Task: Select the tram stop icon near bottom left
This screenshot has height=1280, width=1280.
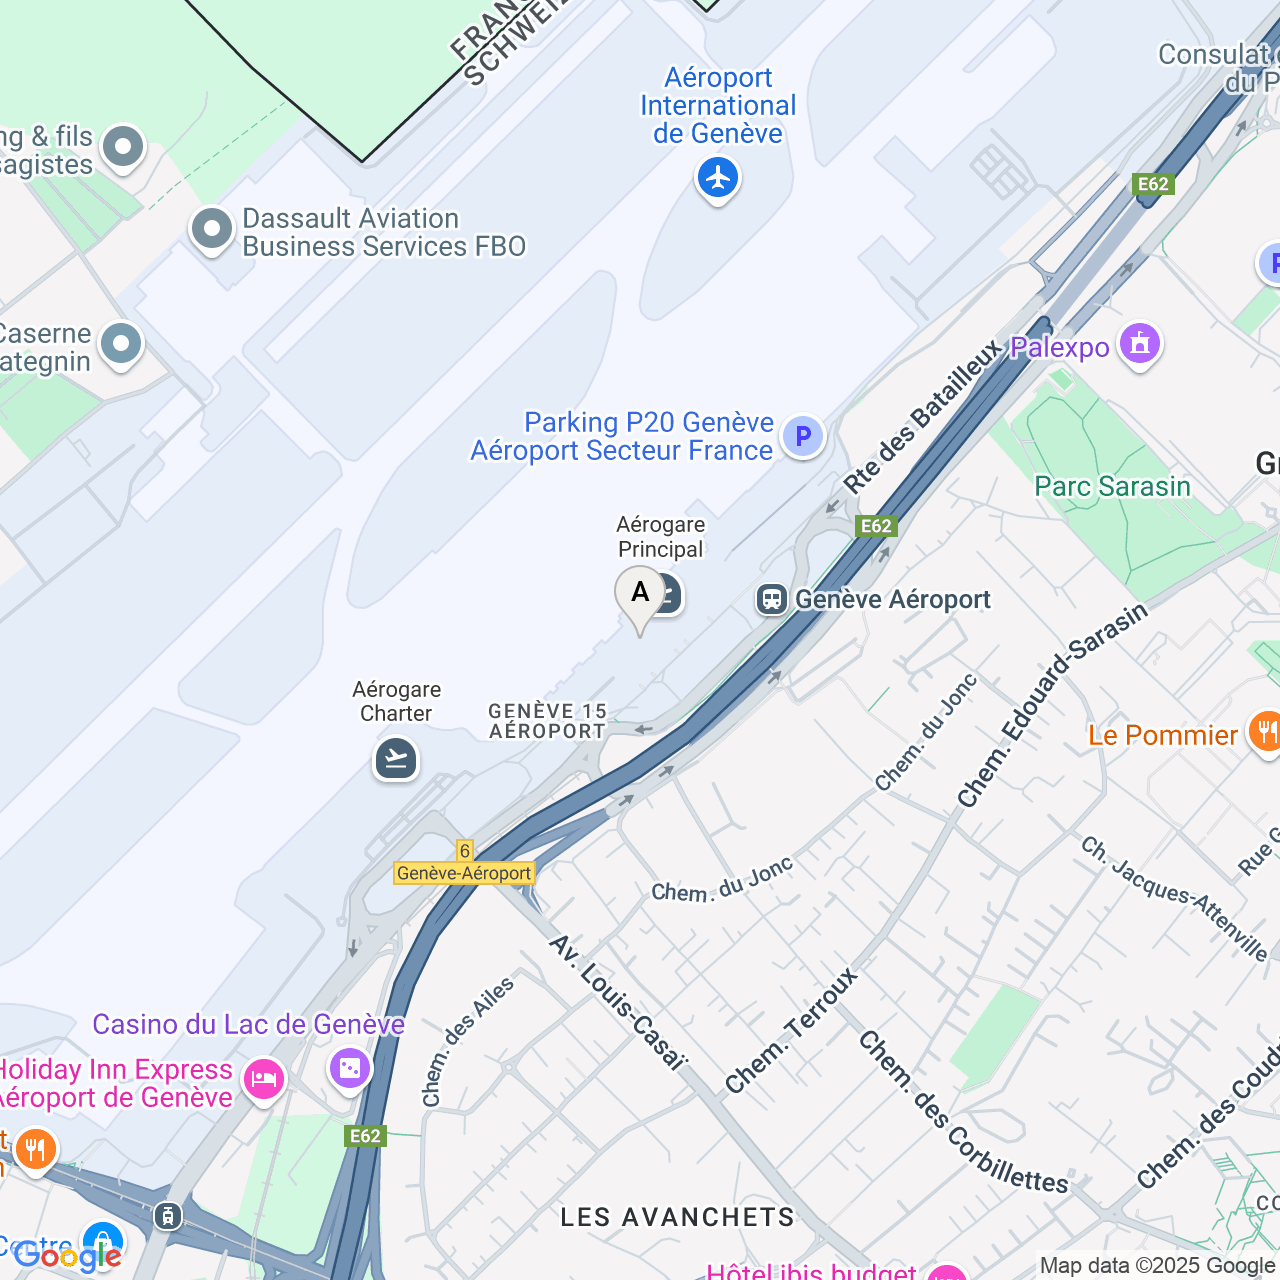Action: click(x=168, y=1216)
